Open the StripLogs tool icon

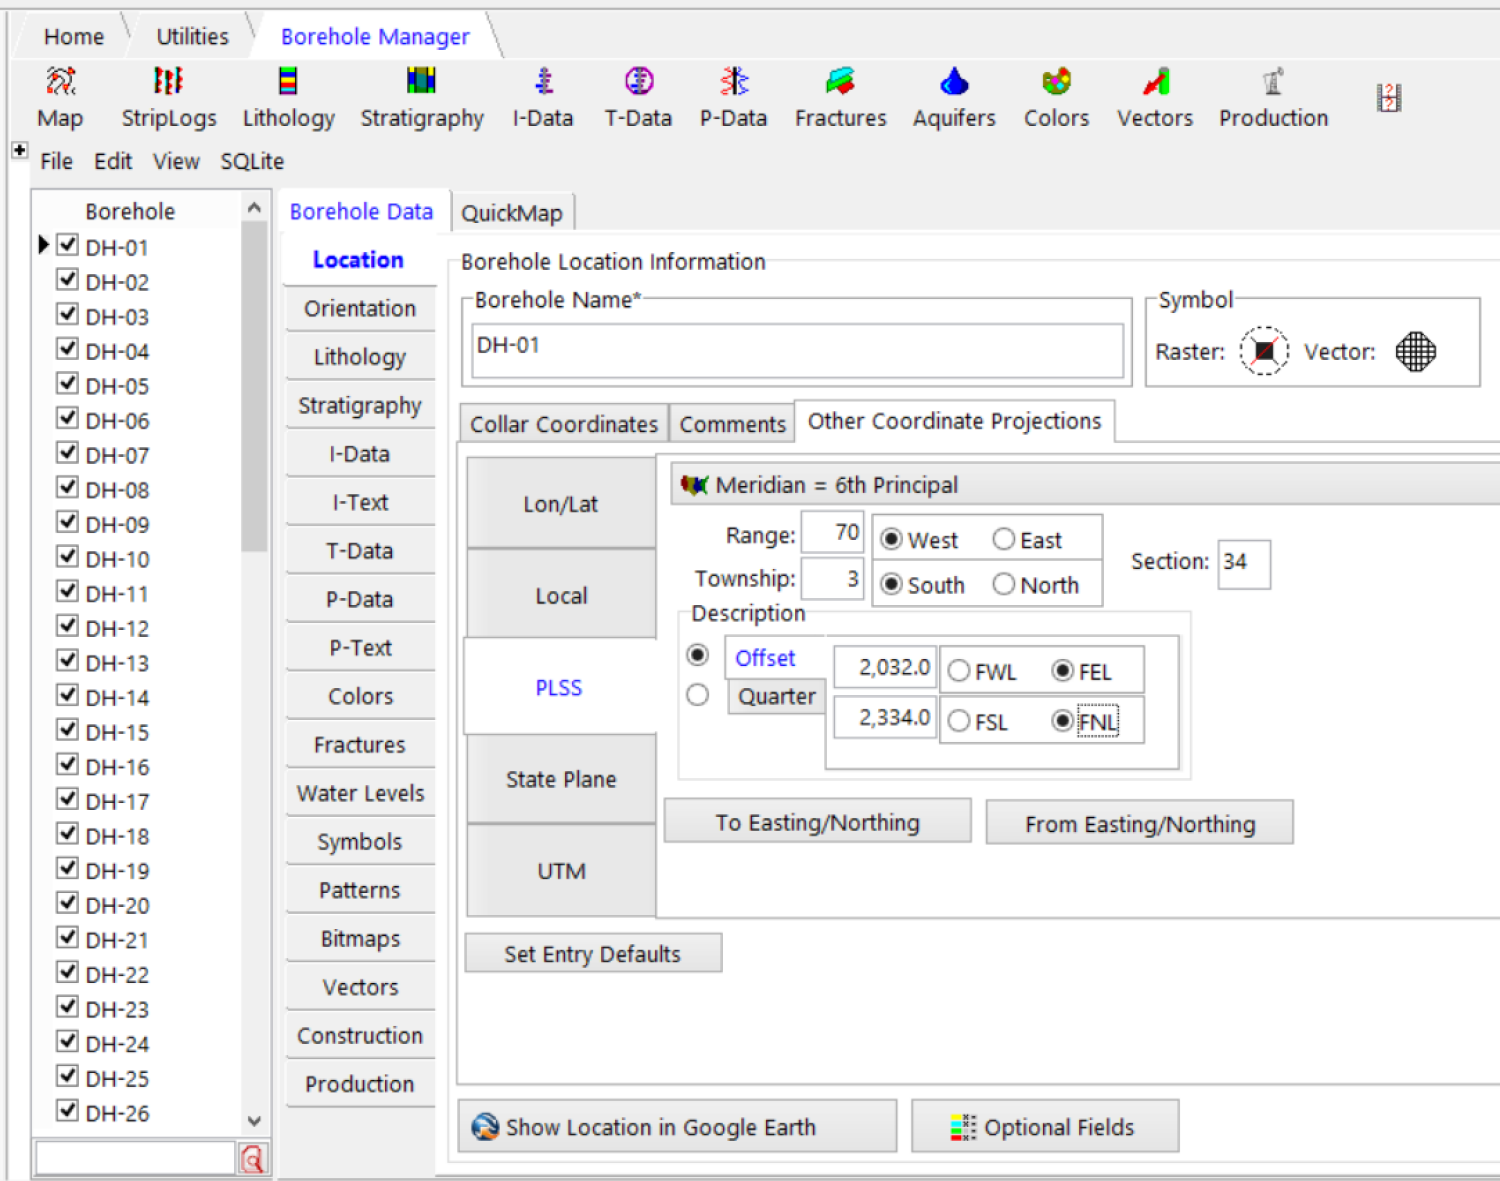click(168, 82)
